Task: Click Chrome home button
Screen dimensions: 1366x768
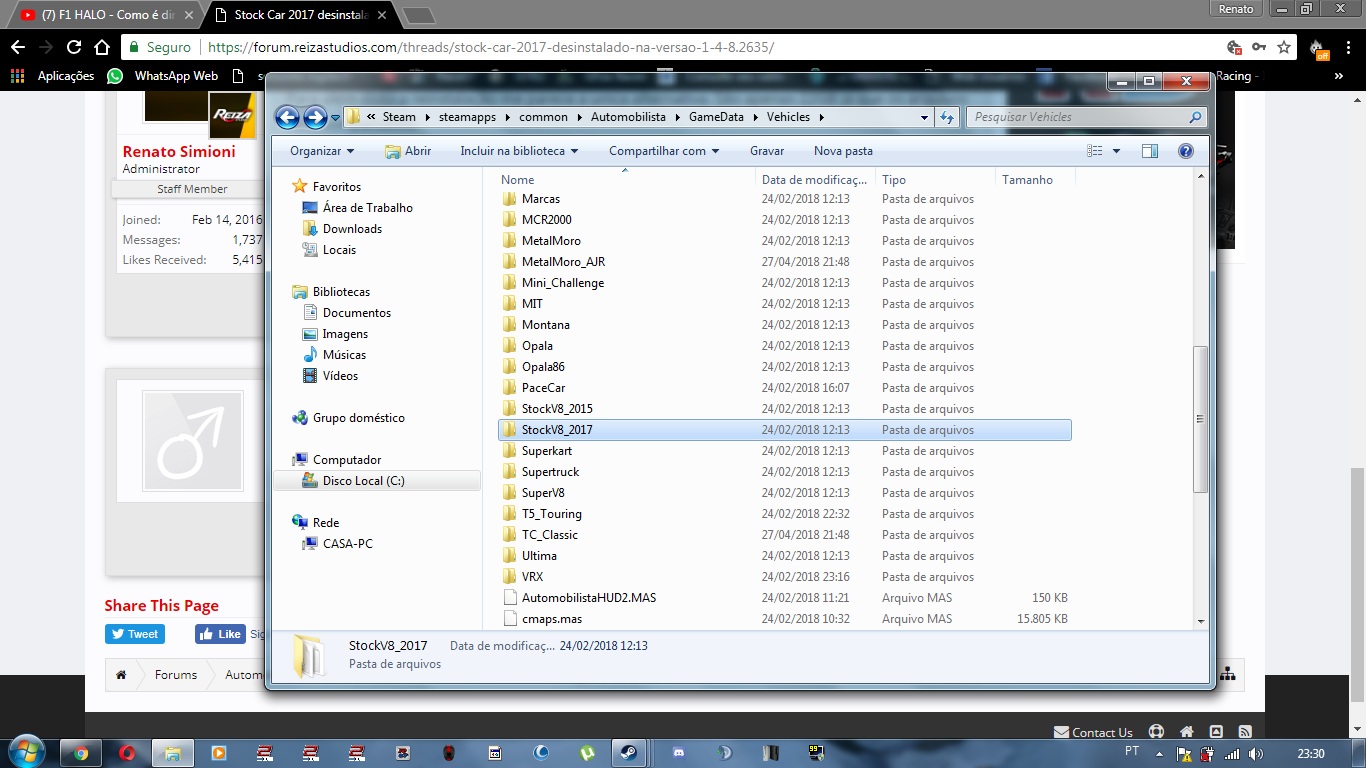Action: pyautogui.click(x=102, y=47)
